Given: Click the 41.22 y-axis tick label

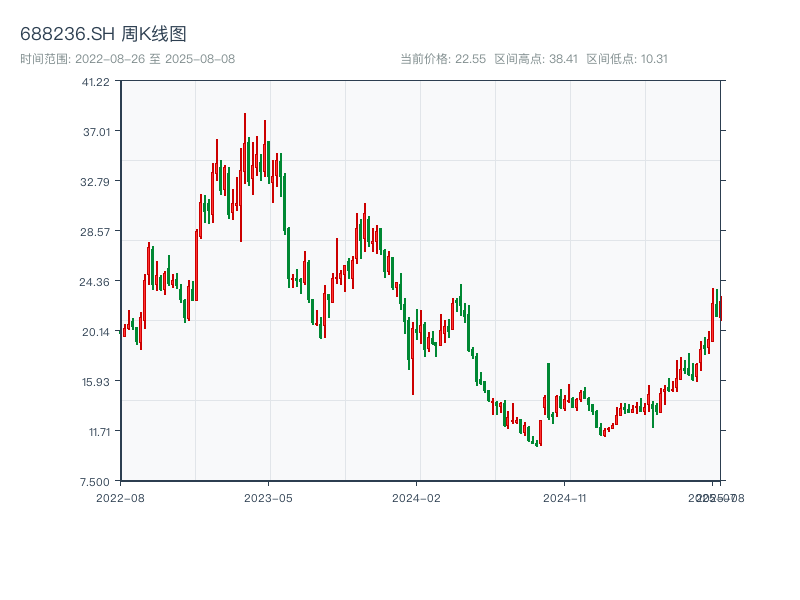Looking at the screenshot, I should tap(96, 81).
